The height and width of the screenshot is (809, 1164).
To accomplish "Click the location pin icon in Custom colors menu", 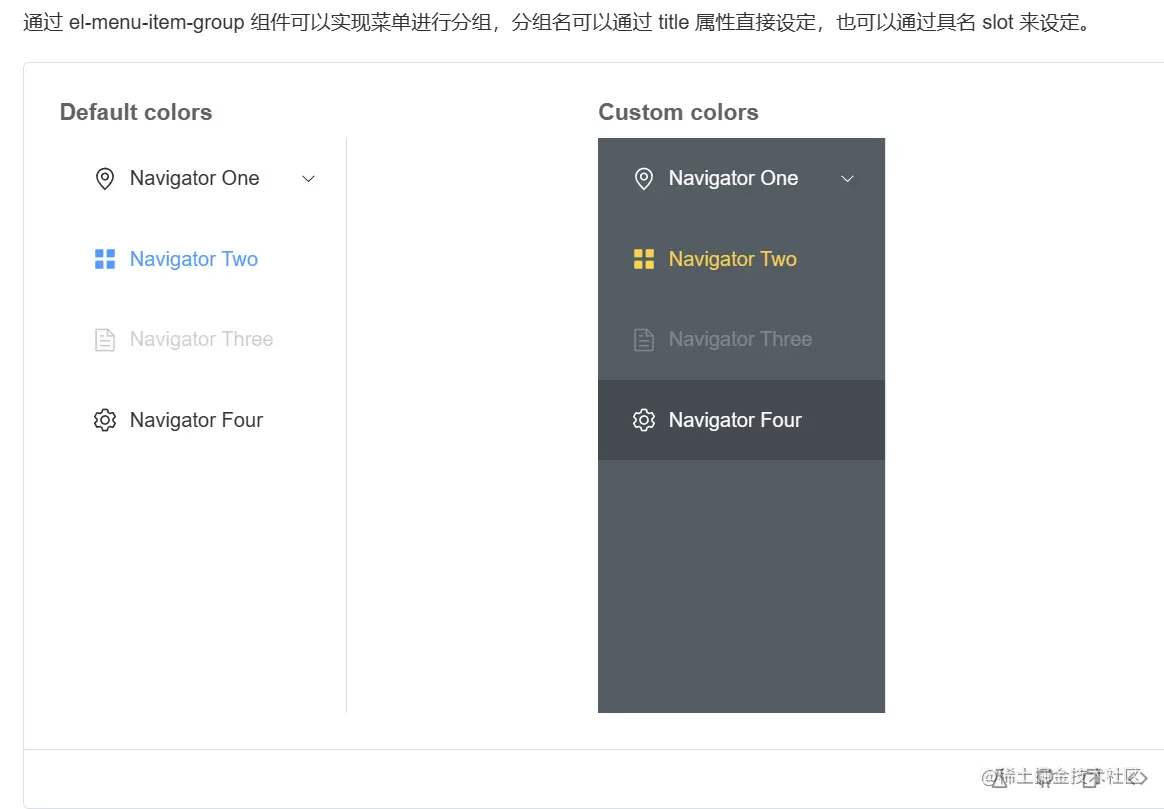I will point(644,179).
